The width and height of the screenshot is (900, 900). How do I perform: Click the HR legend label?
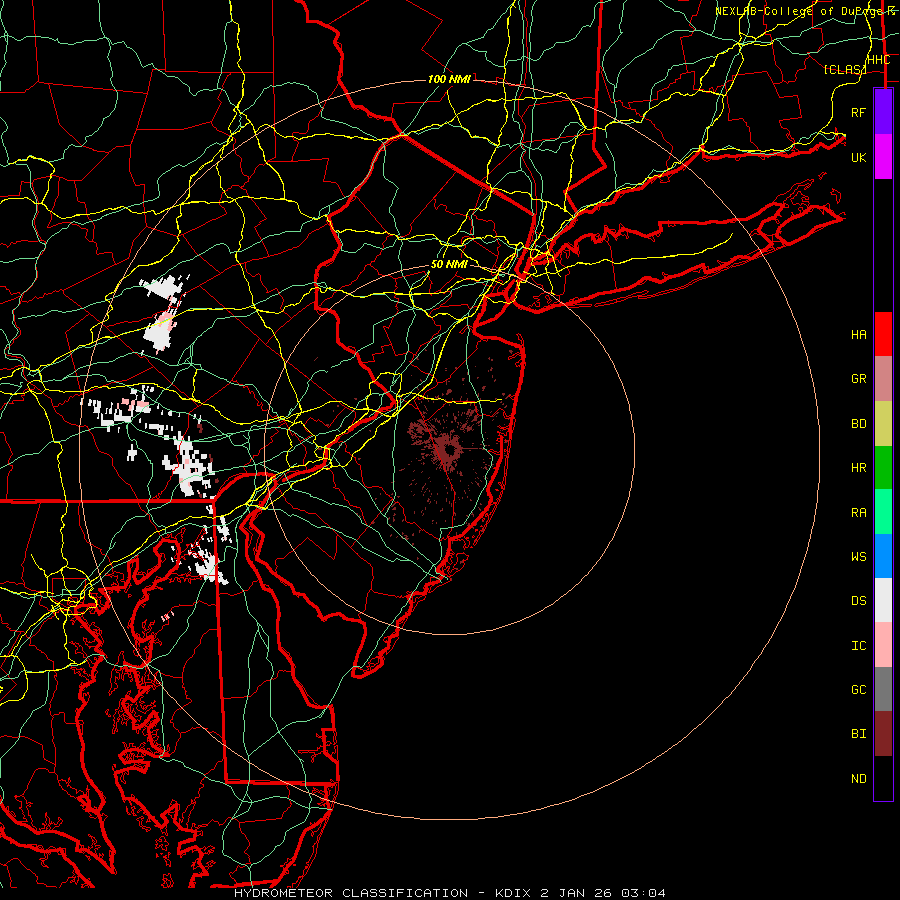coord(859,468)
